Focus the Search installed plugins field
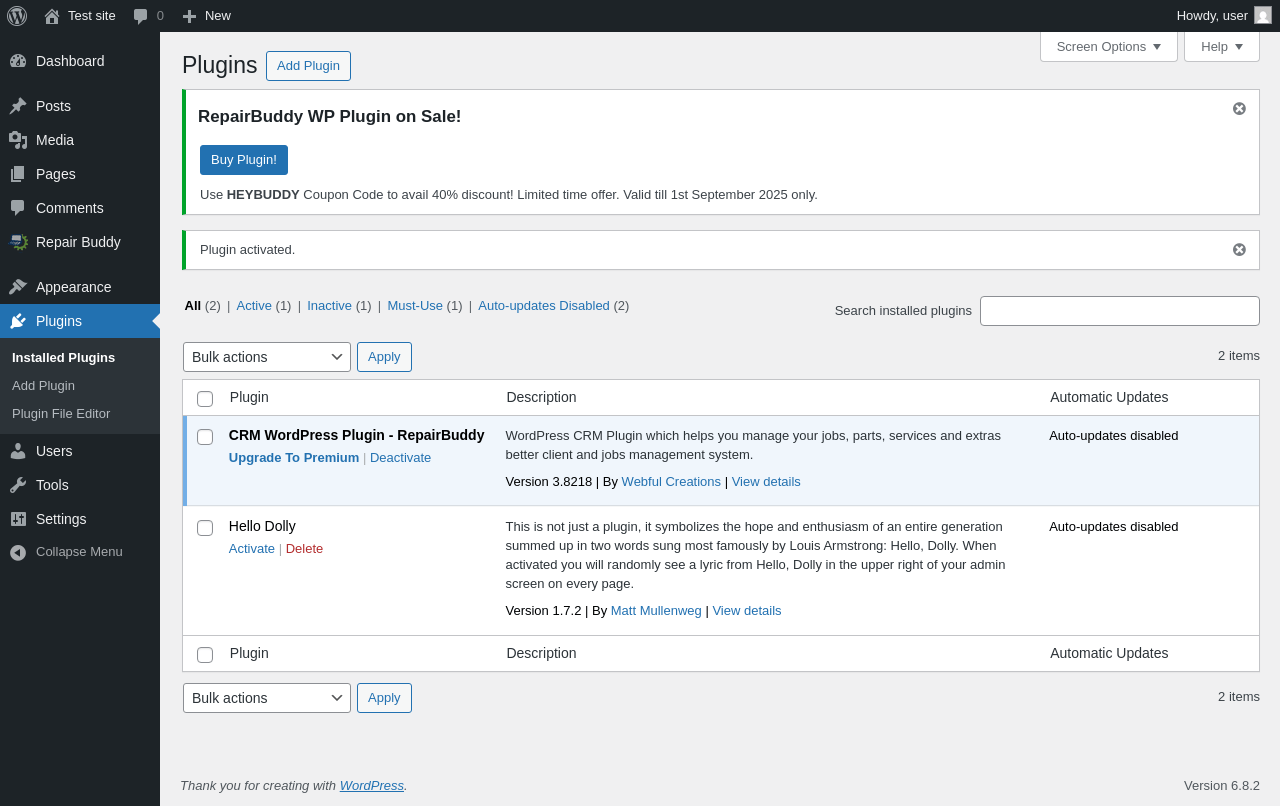Image resolution: width=1280 pixels, height=806 pixels. pos(1120,311)
